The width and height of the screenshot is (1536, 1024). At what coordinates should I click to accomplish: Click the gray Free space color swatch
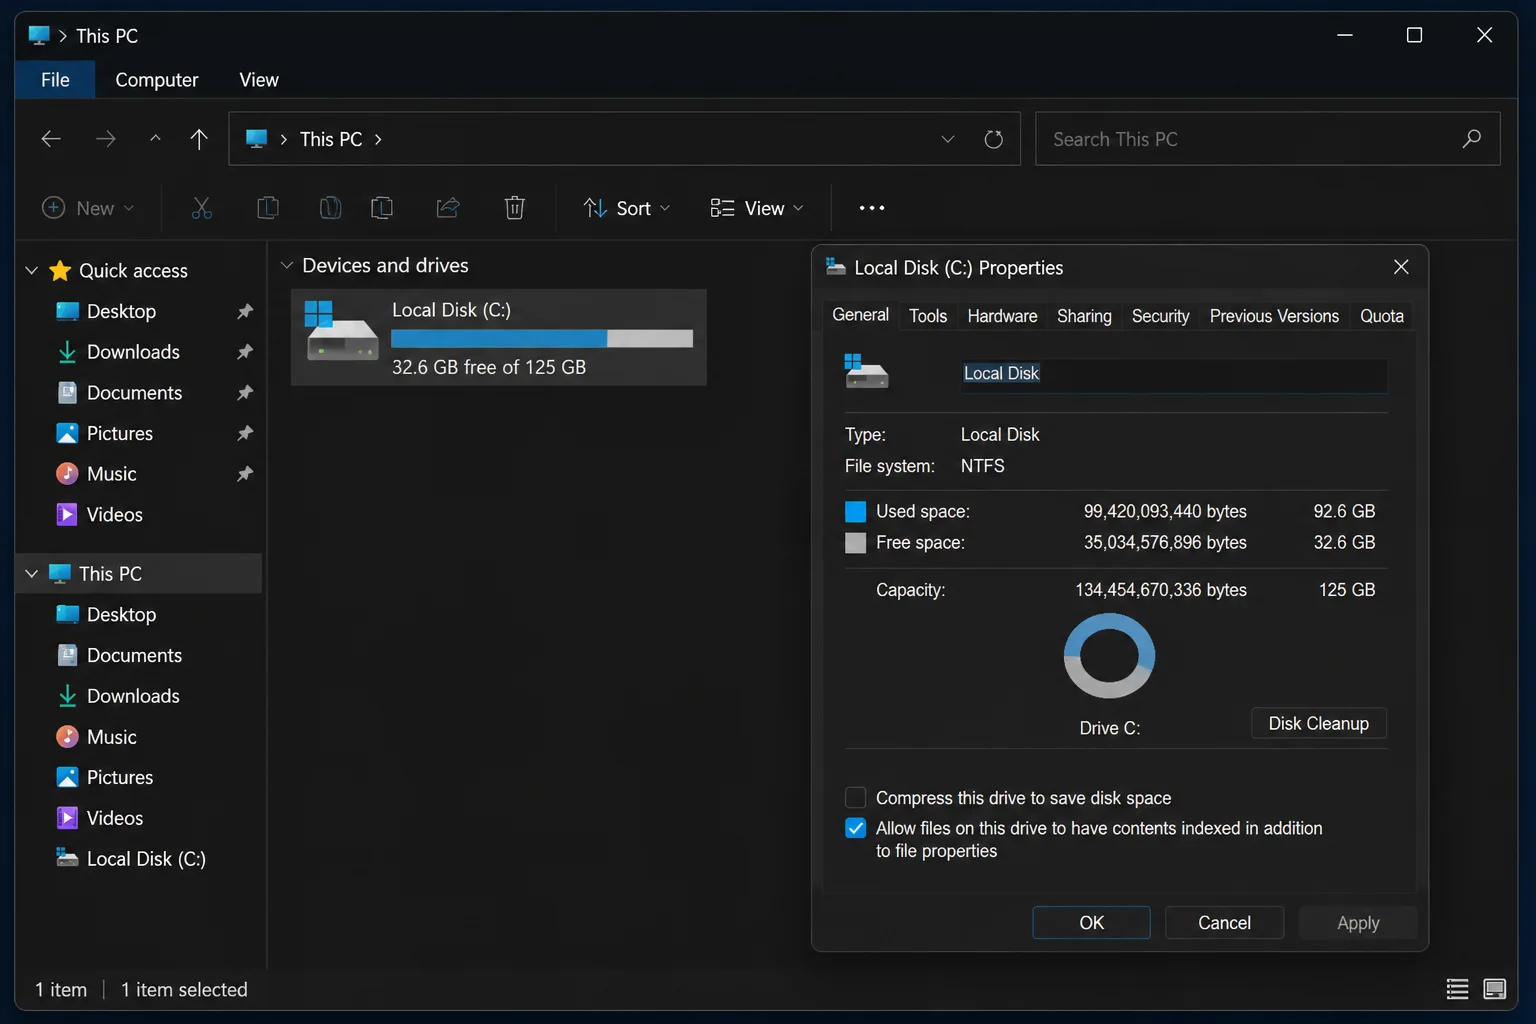tap(855, 543)
